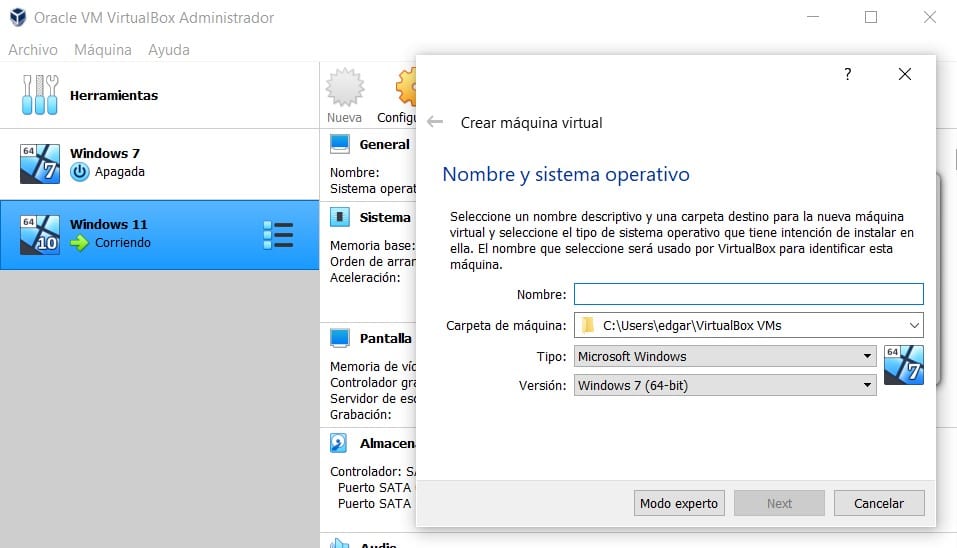Screen dimensions: 957x548
Task: Open the Windows 11 machine tools list menu
Action: pyautogui.click(x=278, y=235)
